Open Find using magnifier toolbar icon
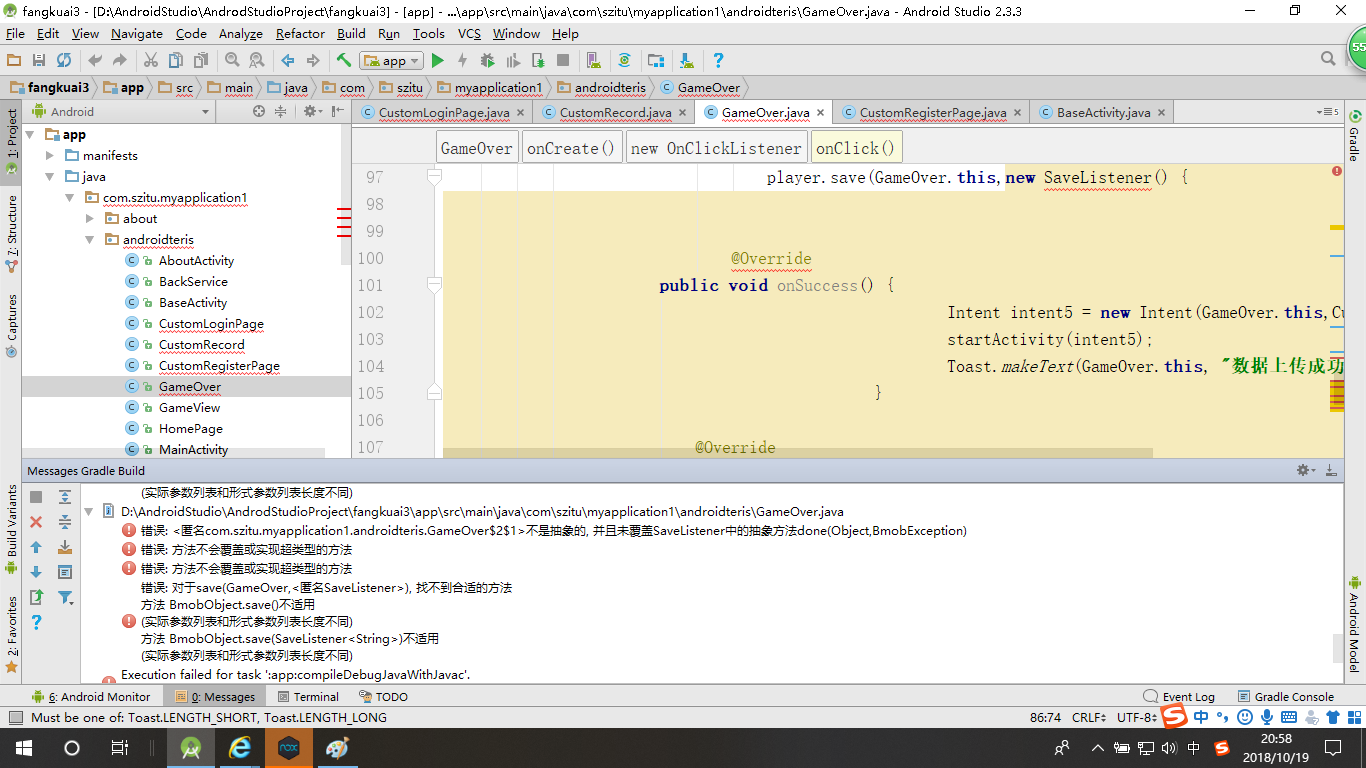 [232, 61]
